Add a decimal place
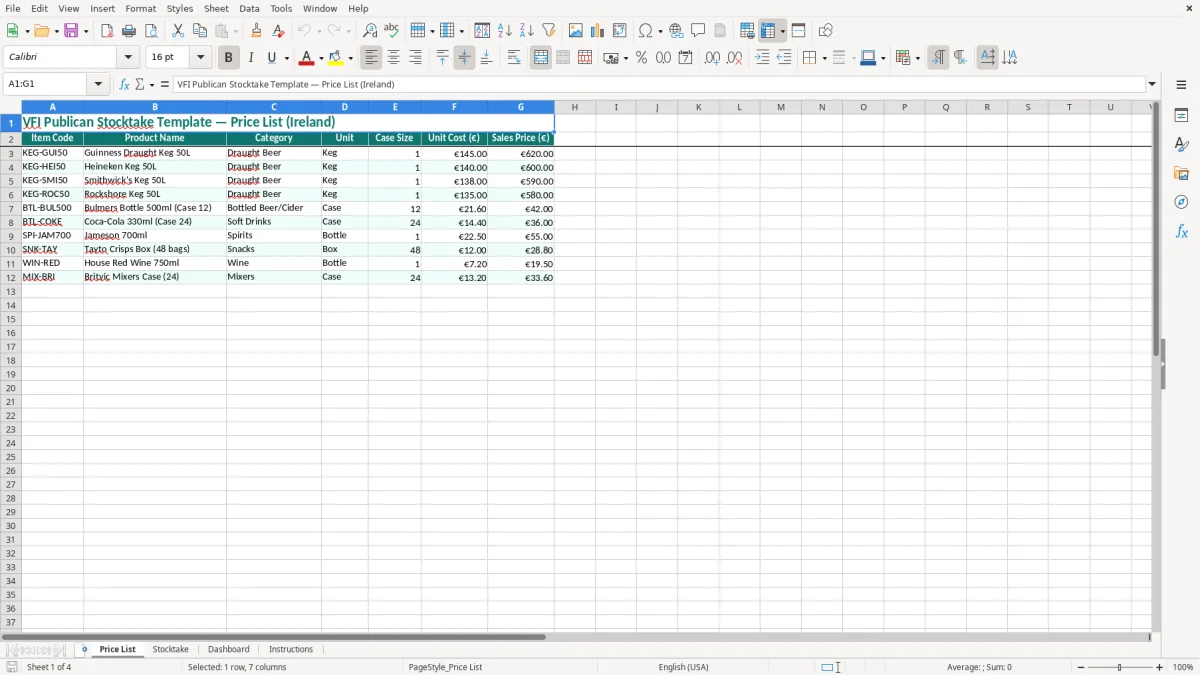The image size is (1200, 675). (712, 58)
